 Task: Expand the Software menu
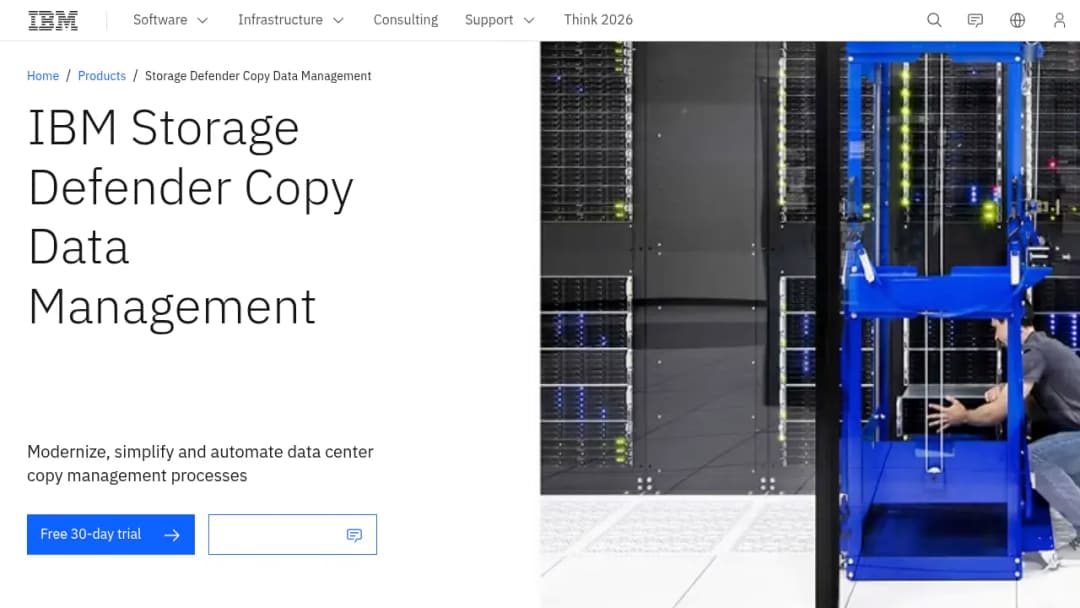[170, 20]
